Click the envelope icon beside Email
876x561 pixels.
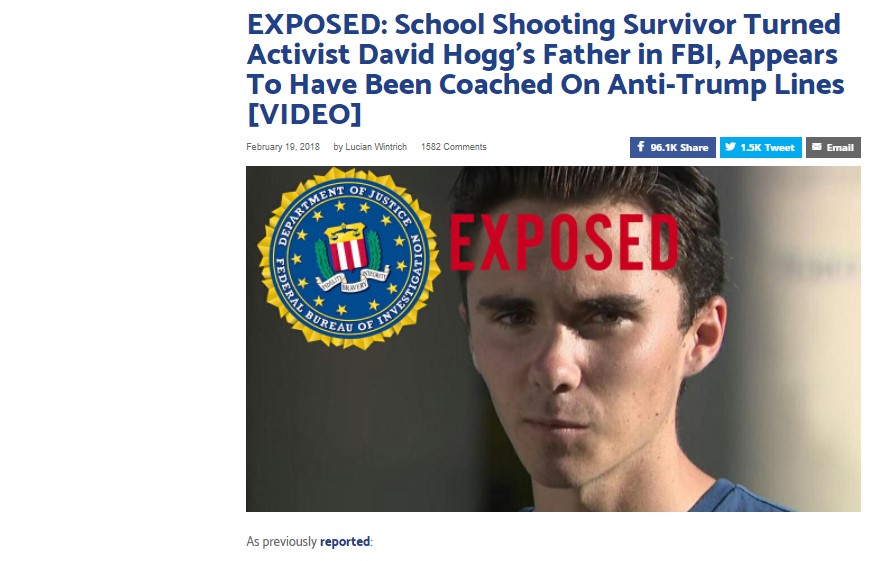tap(816, 147)
